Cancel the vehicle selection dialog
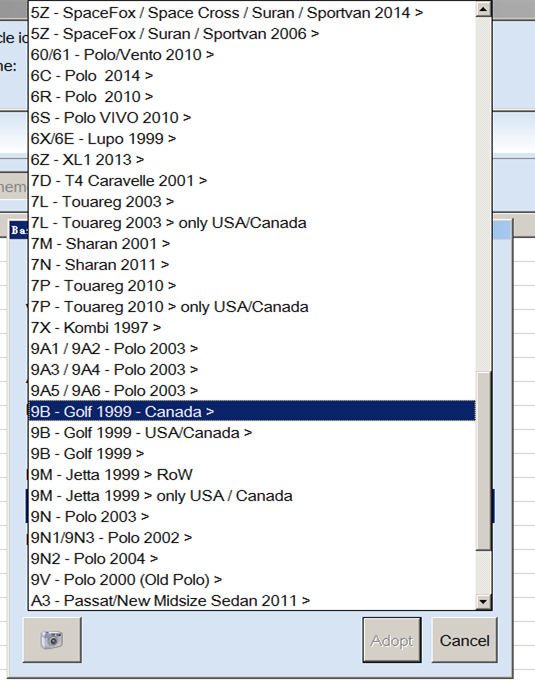 coord(464,640)
